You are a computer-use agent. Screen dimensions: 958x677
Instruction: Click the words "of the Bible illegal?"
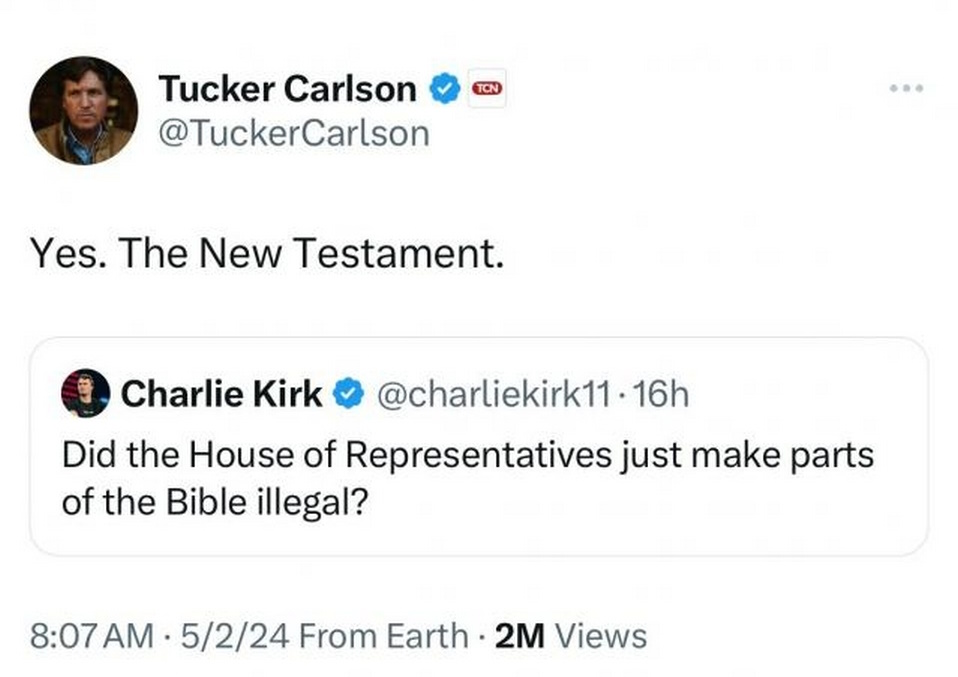(x=216, y=501)
